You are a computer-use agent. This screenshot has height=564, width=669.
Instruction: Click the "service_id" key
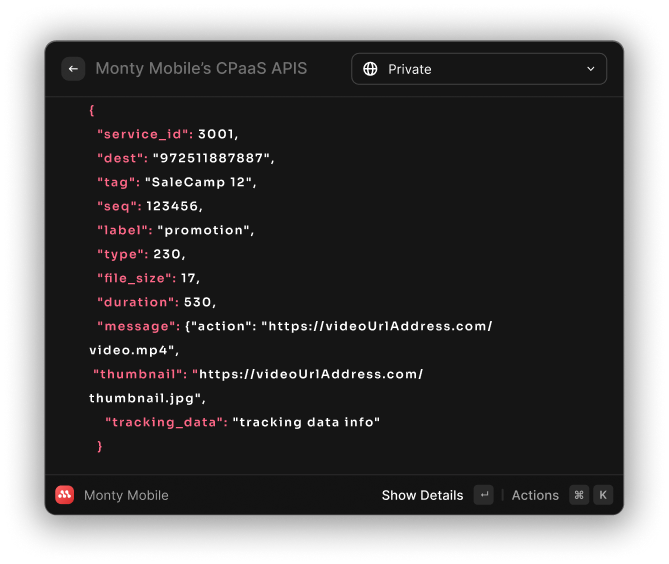click(143, 134)
